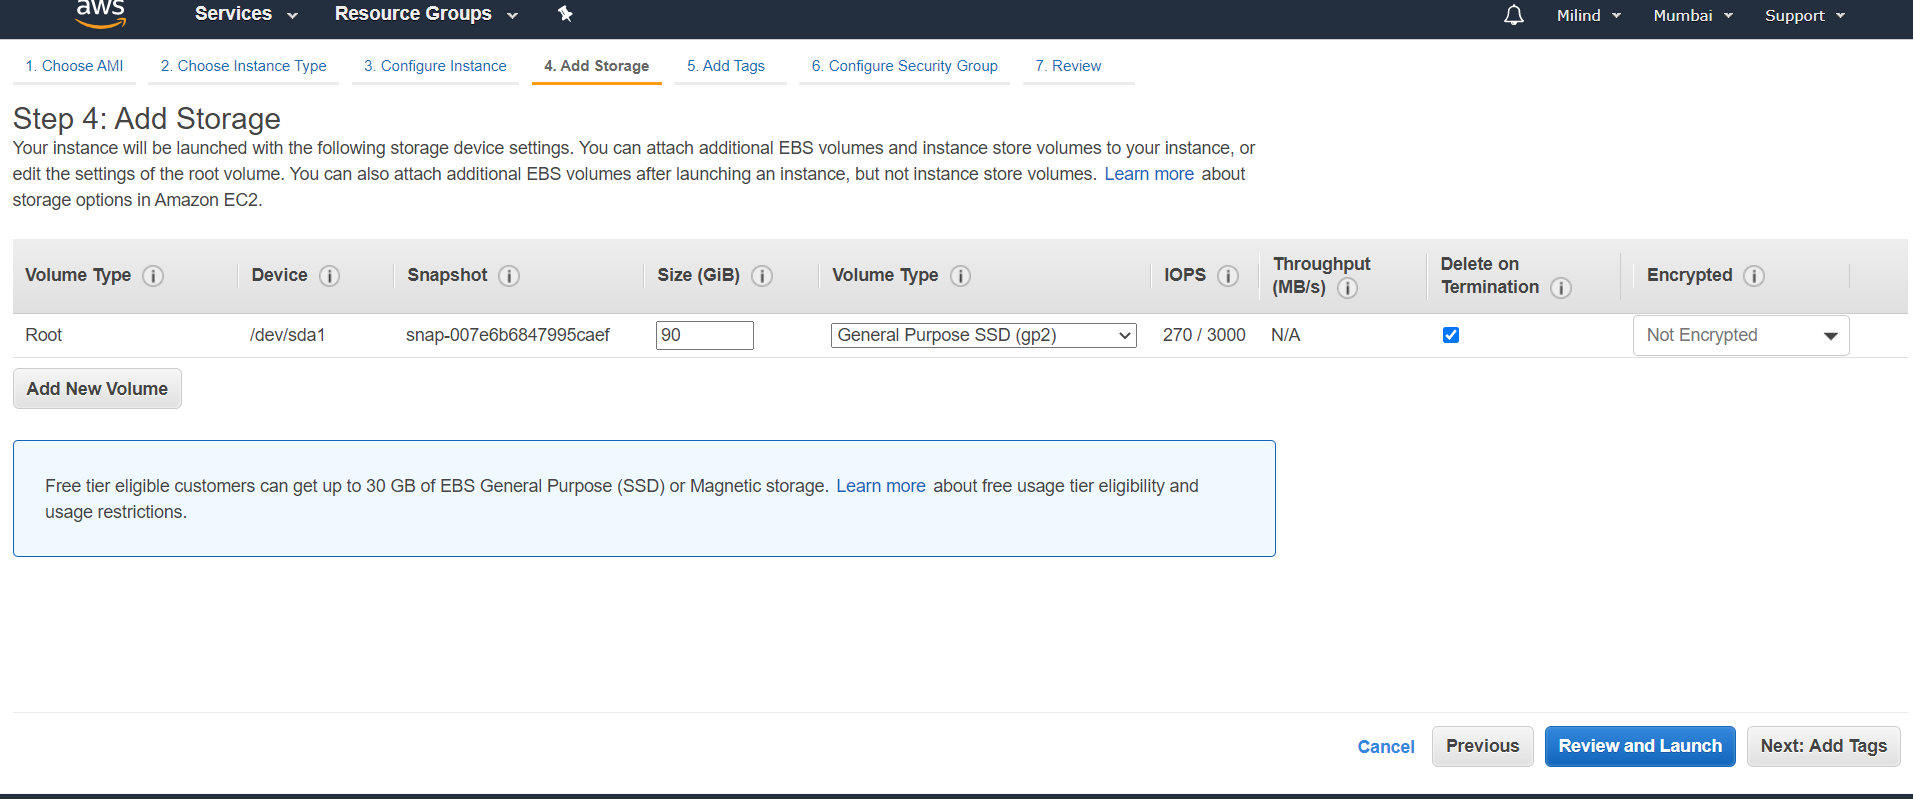The image size is (1913, 799).
Task: Open the Milind account dropdown
Action: tap(1588, 15)
